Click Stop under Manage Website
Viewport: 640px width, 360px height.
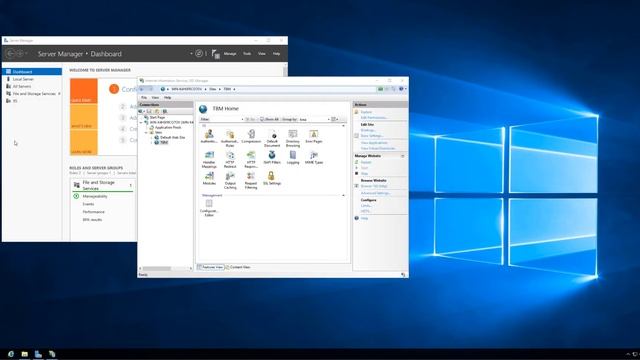364,173
